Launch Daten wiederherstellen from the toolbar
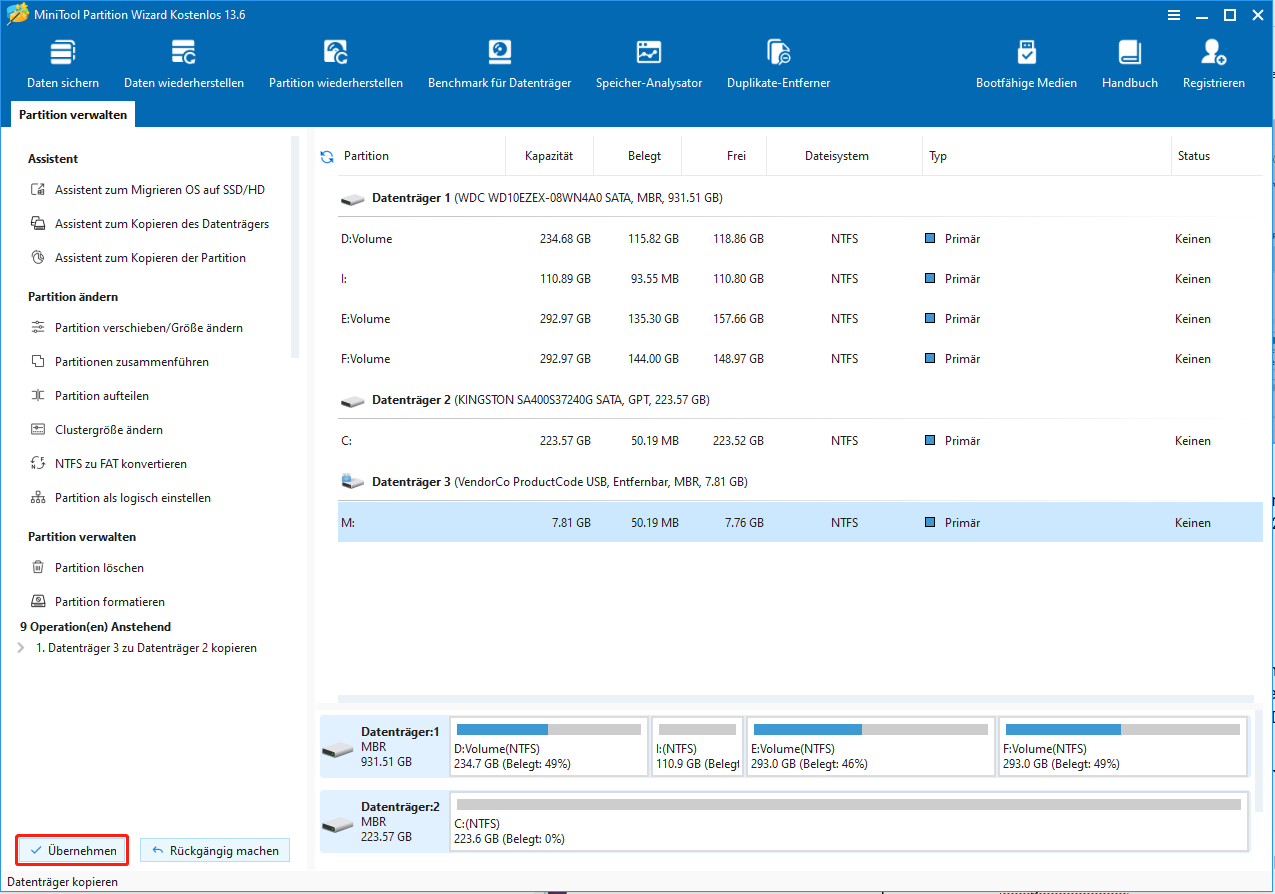Image resolution: width=1275 pixels, height=894 pixels. pos(184,65)
